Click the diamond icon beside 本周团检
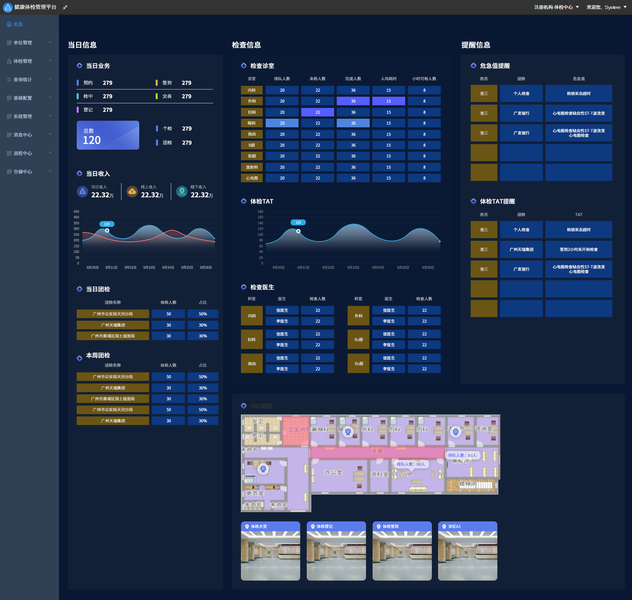Screen dimensions: 632x600 click(x=79, y=358)
